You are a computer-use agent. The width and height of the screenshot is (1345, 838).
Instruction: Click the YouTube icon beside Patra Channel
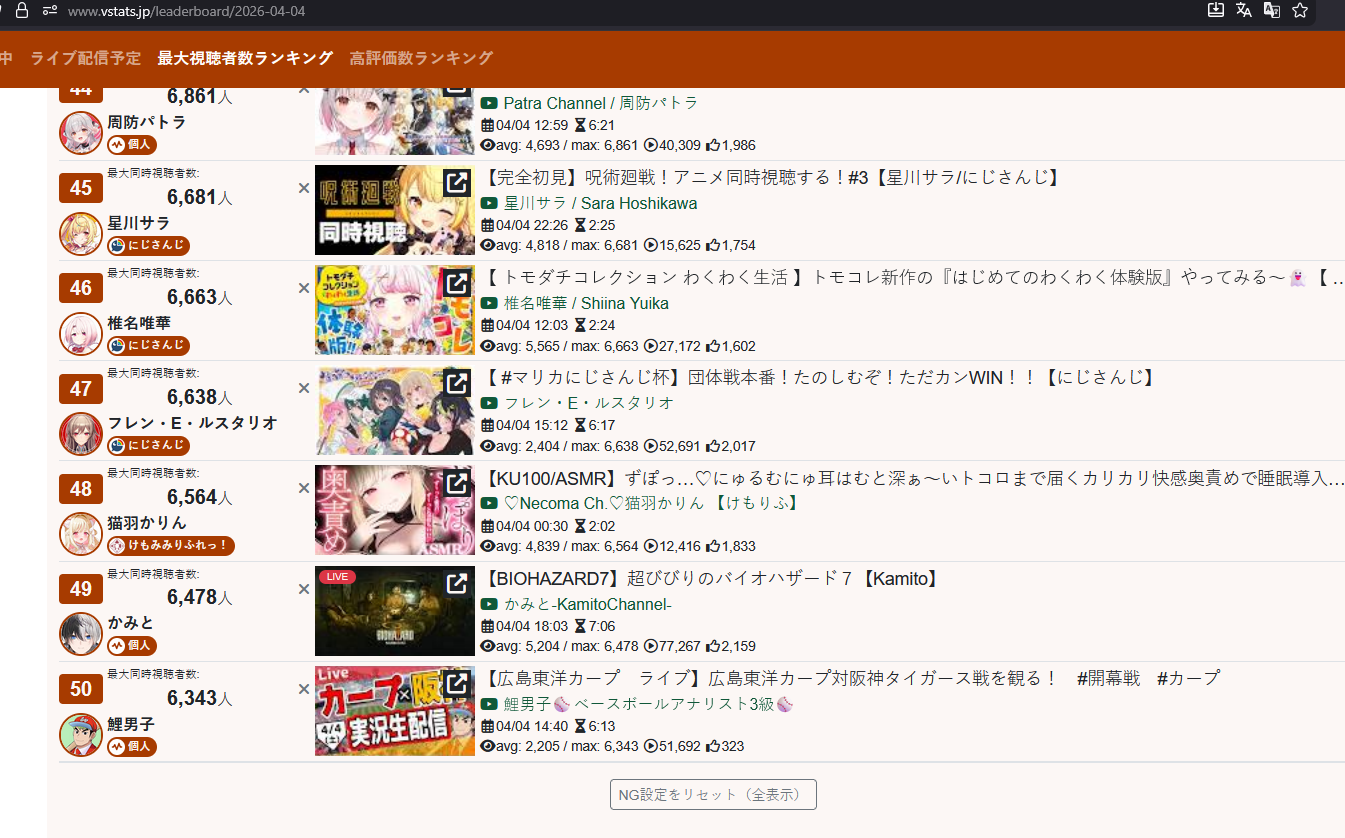[489, 103]
